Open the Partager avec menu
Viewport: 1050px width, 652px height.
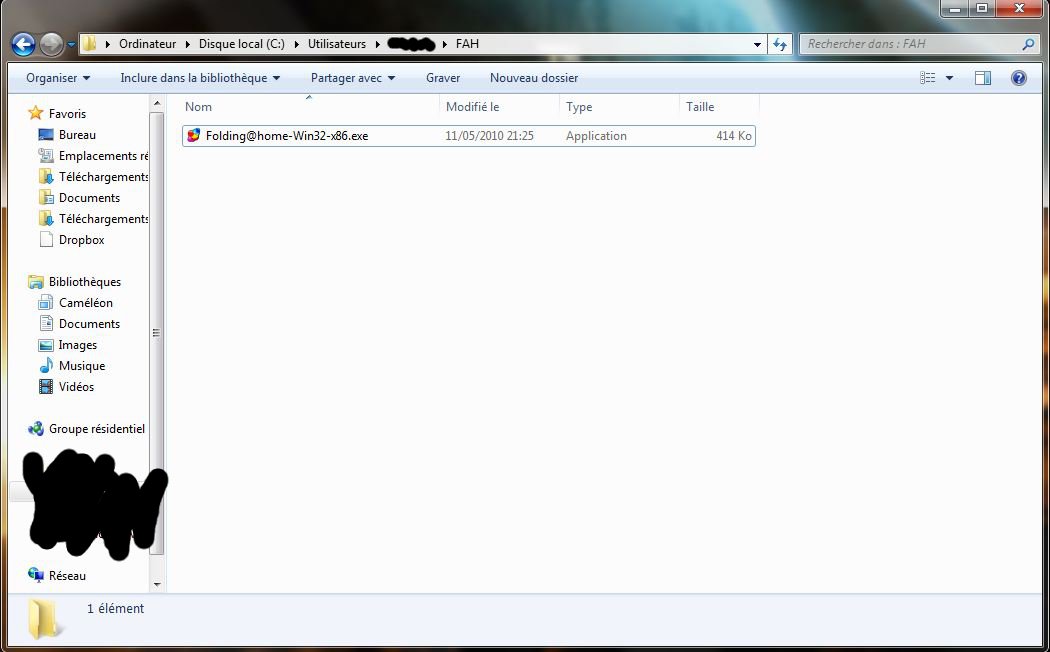(x=353, y=78)
